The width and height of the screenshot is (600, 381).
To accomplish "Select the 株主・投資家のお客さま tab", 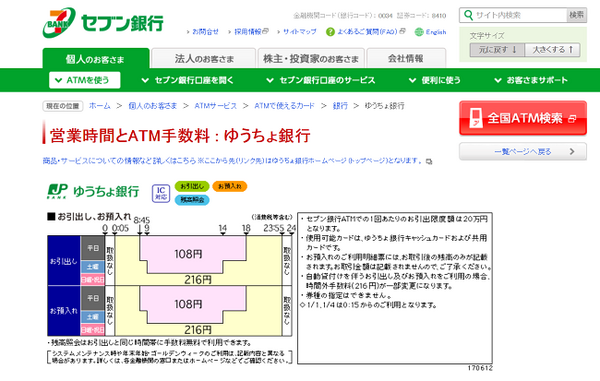I will 311,59.
